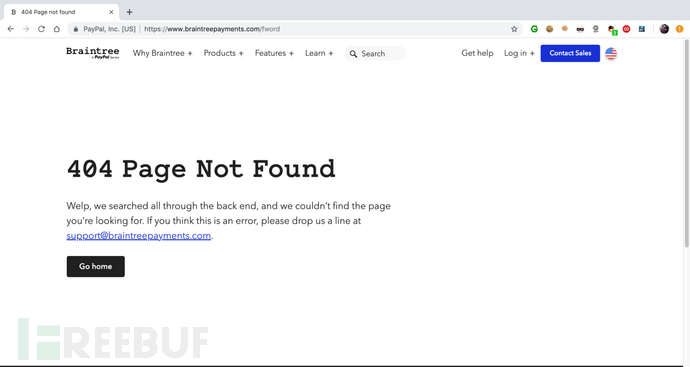The height and width of the screenshot is (367, 690).
Task: Reload the page with refresh icon
Action: point(41,29)
